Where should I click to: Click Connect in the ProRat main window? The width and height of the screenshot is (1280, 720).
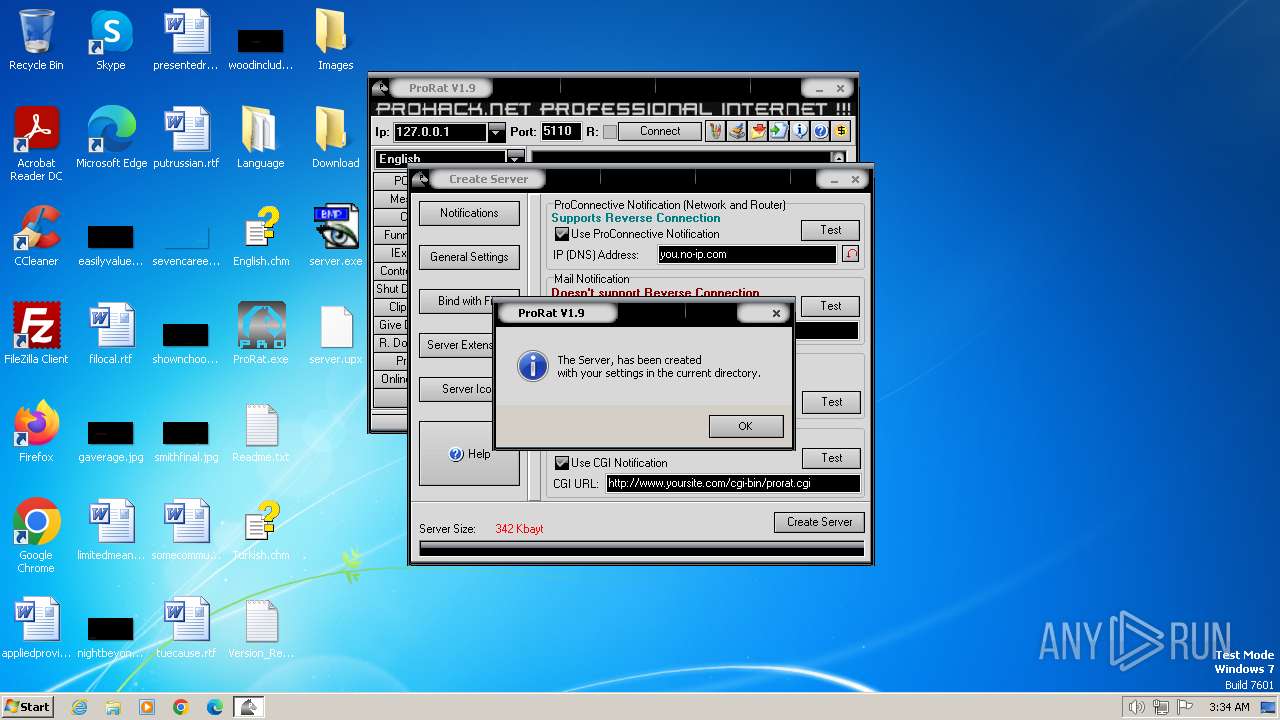pyautogui.click(x=660, y=132)
